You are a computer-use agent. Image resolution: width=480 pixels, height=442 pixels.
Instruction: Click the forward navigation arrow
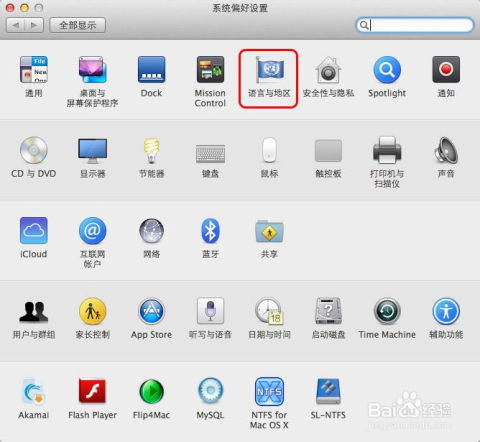(x=34, y=25)
